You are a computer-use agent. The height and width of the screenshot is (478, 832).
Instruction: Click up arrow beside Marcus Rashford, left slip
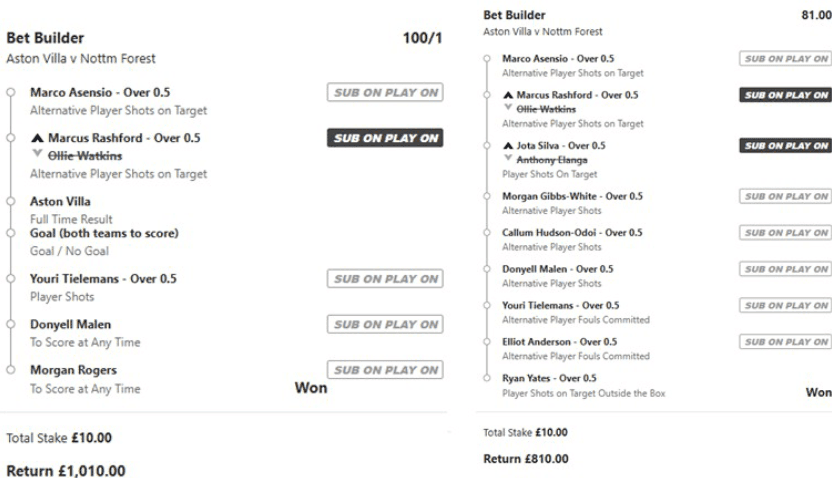click(36, 138)
